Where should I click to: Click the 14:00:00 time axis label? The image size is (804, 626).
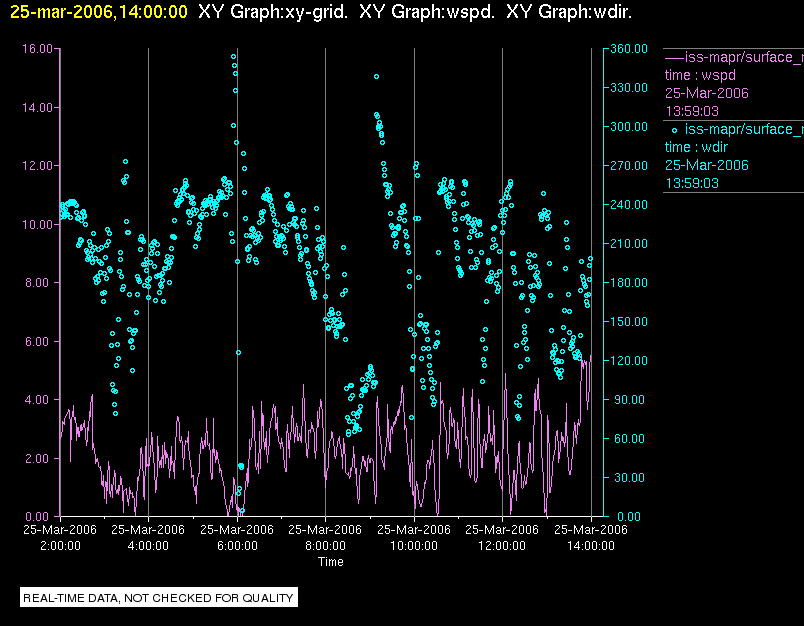(x=591, y=546)
